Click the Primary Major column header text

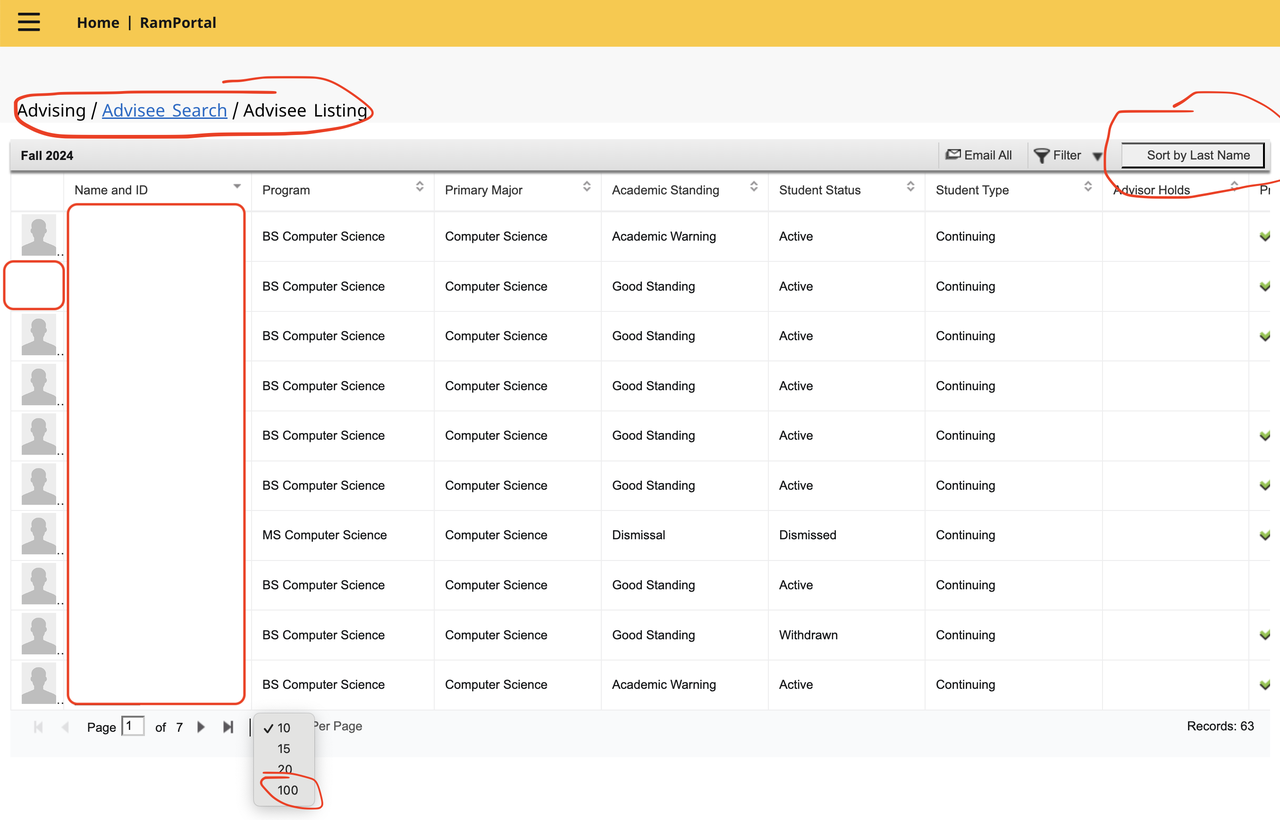point(484,190)
